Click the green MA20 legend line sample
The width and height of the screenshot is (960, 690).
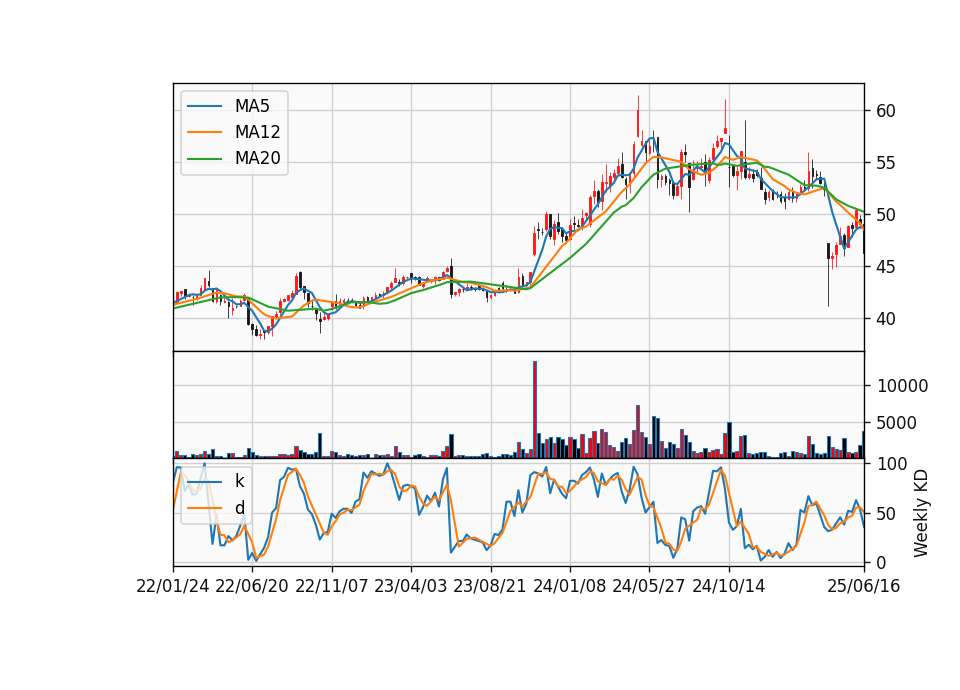coord(204,159)
